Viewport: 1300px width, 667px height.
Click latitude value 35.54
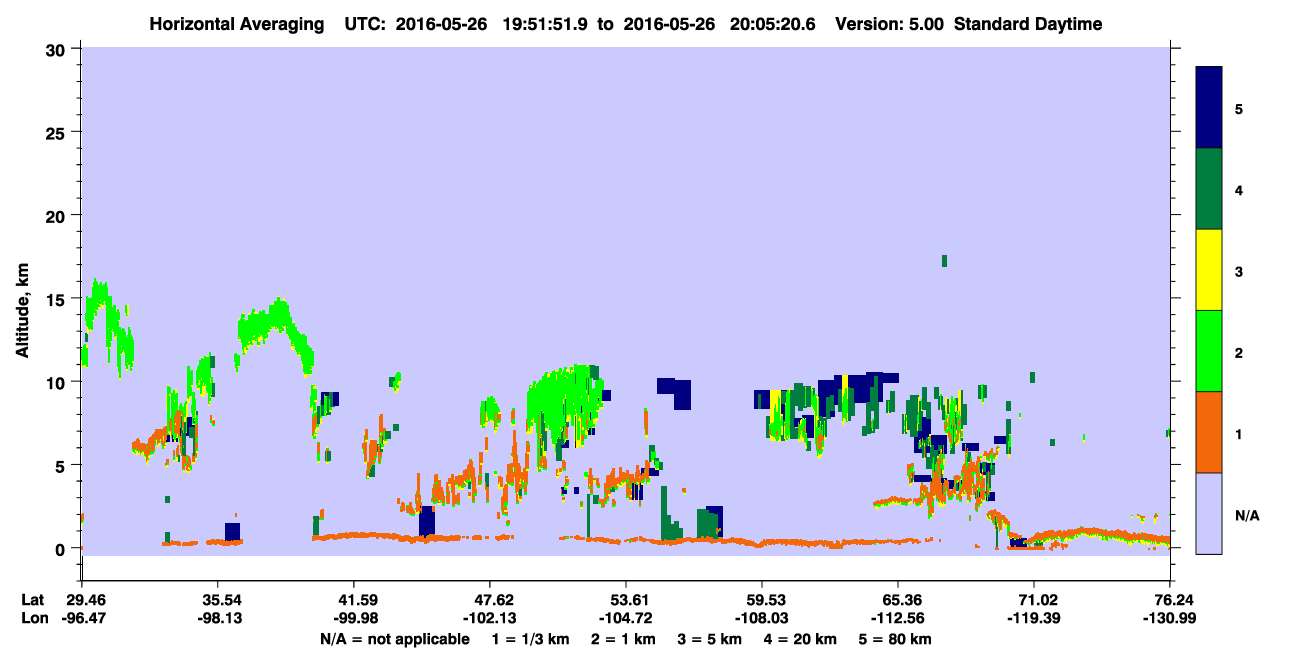(218, 600)
